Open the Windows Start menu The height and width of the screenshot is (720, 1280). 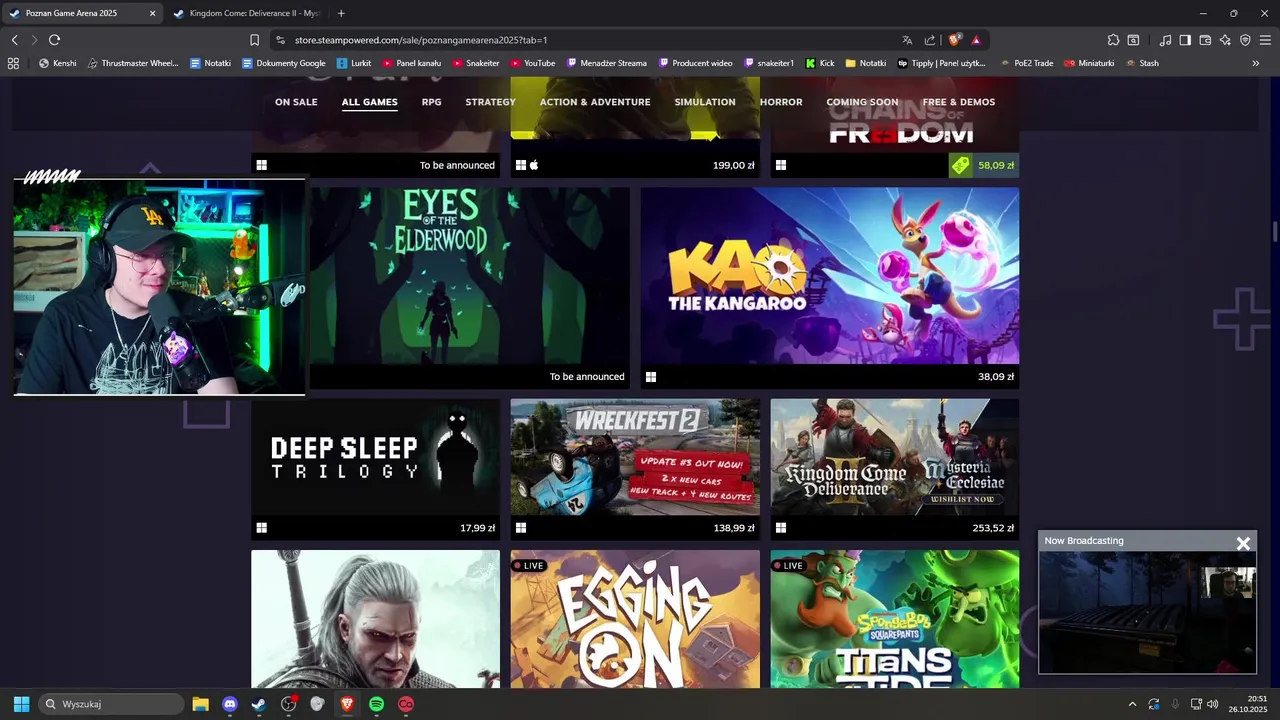(x=21, y=704)
